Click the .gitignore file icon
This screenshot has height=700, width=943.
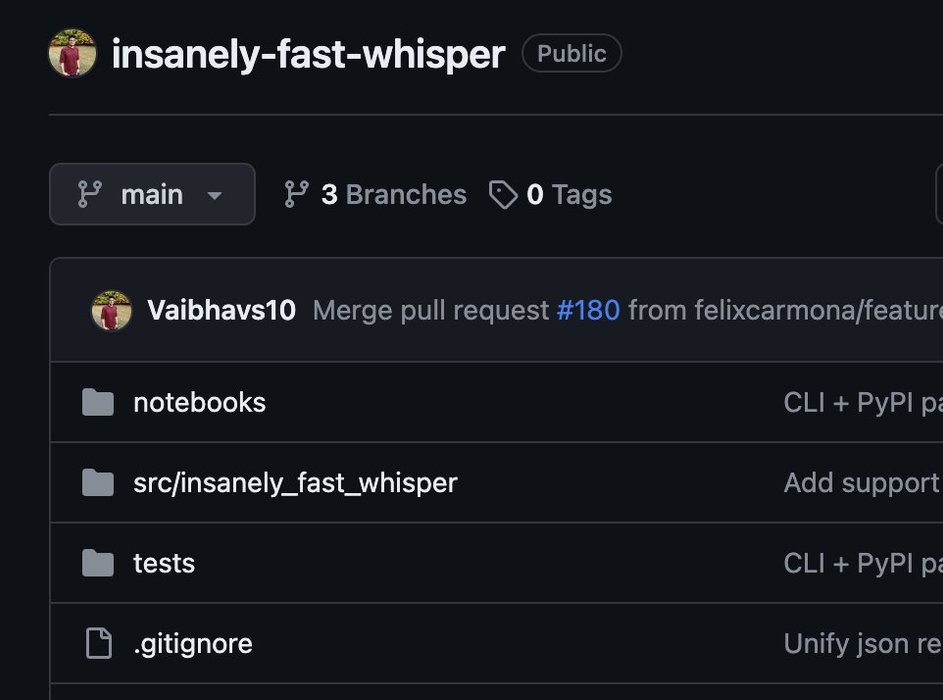point(98,643)
